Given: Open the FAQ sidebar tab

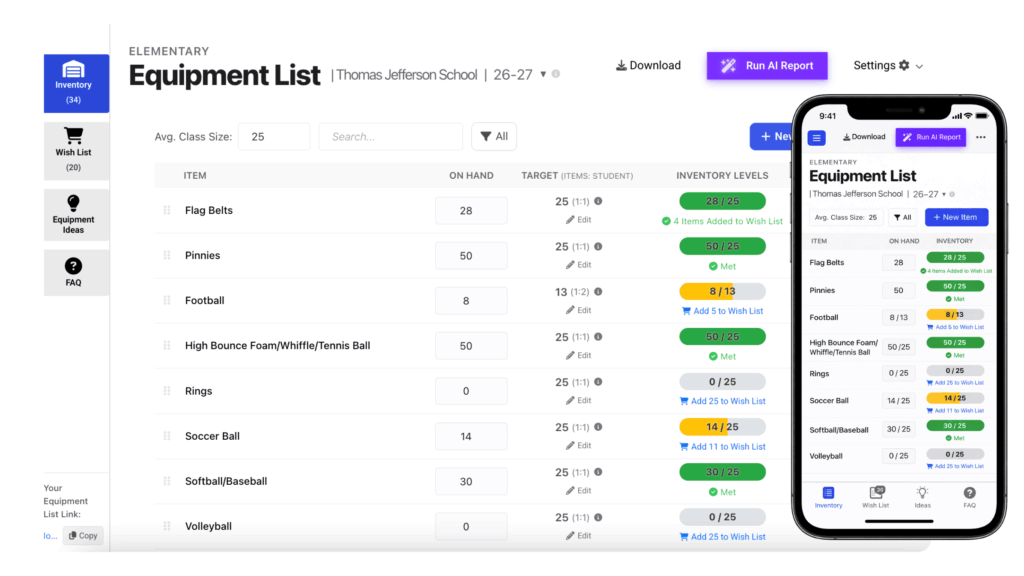Looking at the screenshot, I should pos(76,272).
